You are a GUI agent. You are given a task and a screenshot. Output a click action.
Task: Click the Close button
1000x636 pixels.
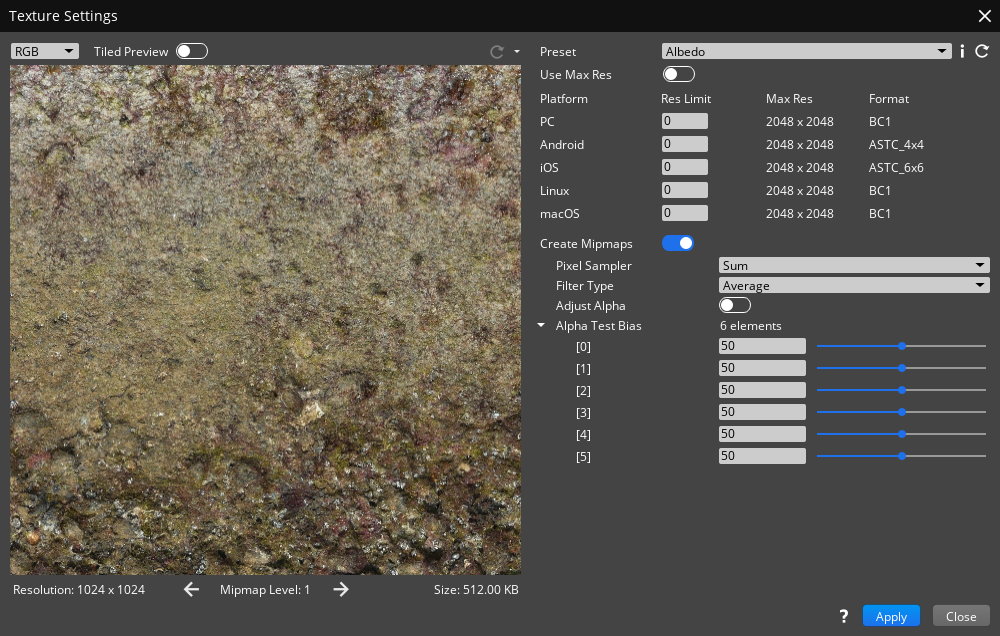click(961, 616)
